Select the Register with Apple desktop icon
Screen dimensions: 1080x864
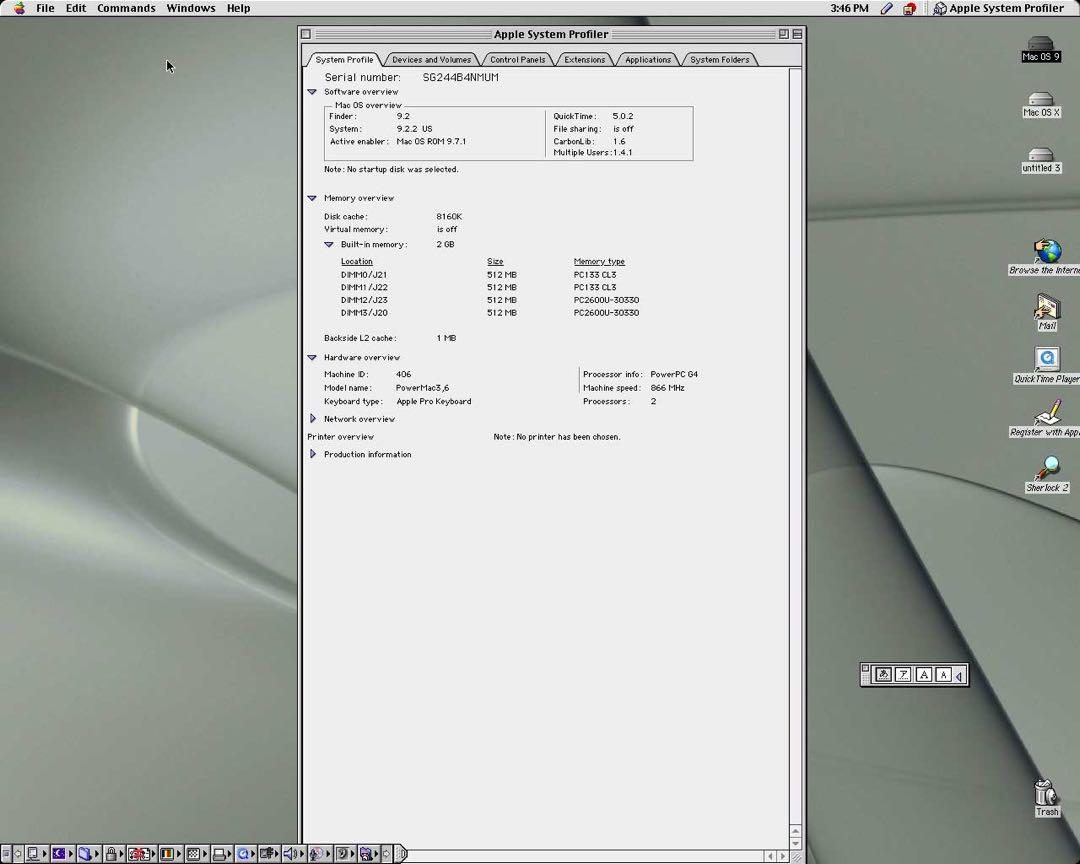[x=1046, y=420]
